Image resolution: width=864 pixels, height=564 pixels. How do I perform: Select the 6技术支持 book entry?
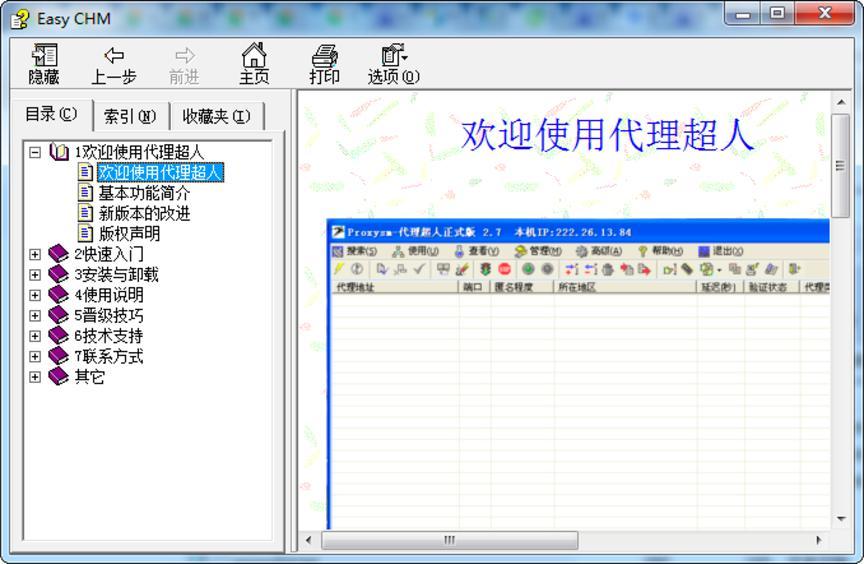click(x=109, y=335)
